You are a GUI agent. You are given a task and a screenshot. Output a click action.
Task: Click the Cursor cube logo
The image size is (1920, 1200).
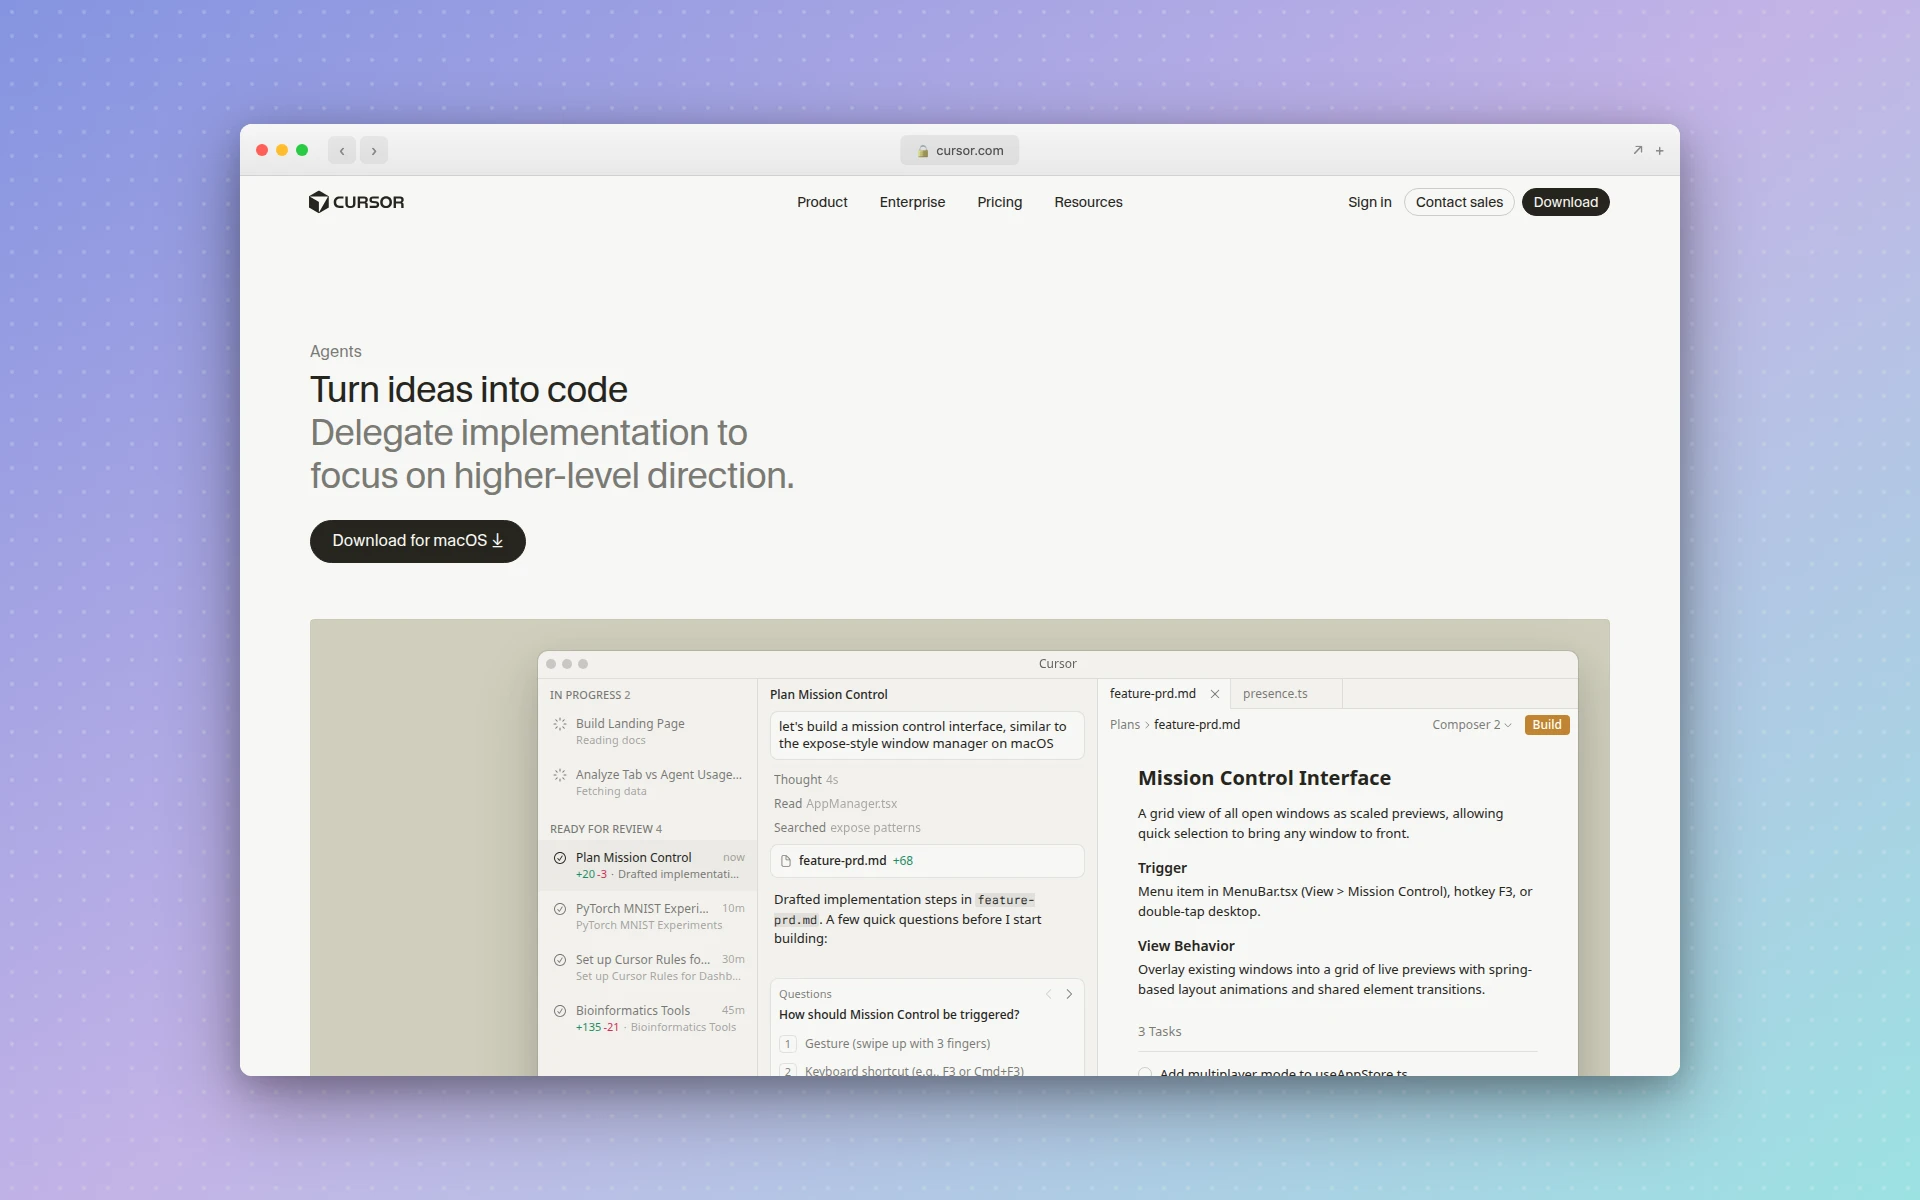pos(318,202)
